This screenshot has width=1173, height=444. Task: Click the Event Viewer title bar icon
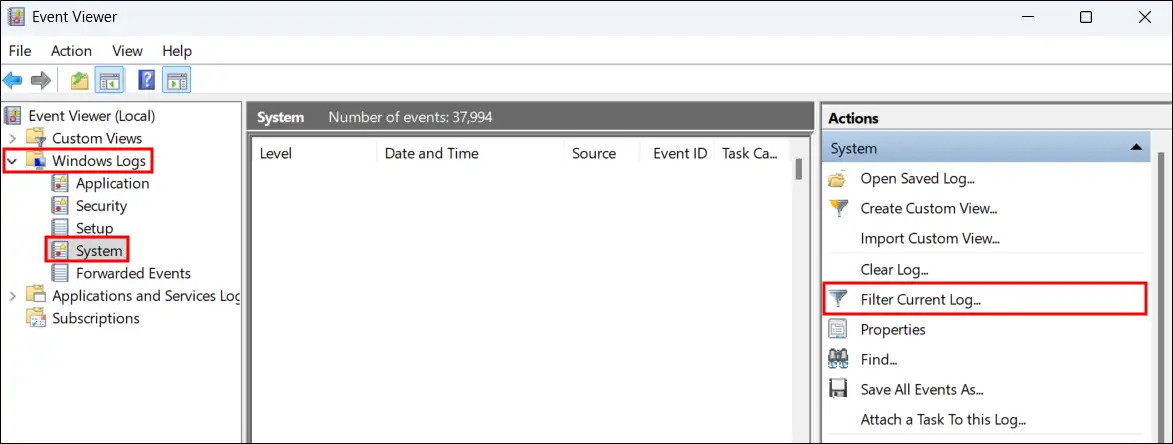16,16
